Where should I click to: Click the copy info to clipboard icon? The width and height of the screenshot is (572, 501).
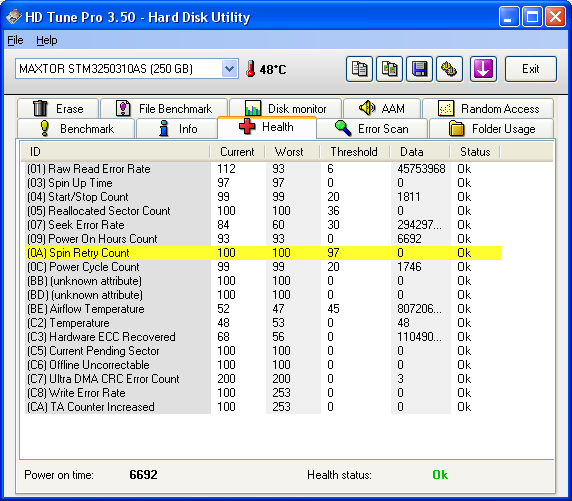(x=359, y=69)
